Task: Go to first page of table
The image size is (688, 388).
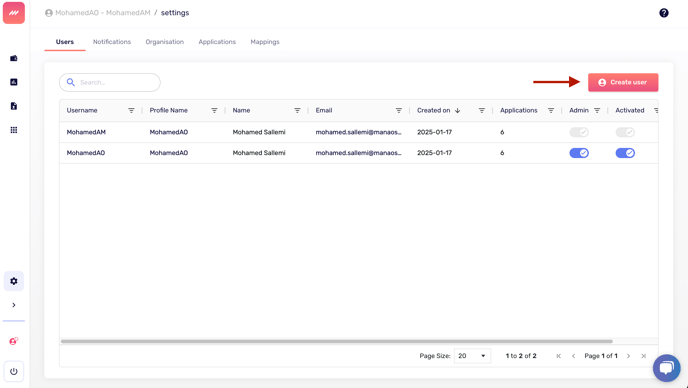Action: click(x=559, y=356)
